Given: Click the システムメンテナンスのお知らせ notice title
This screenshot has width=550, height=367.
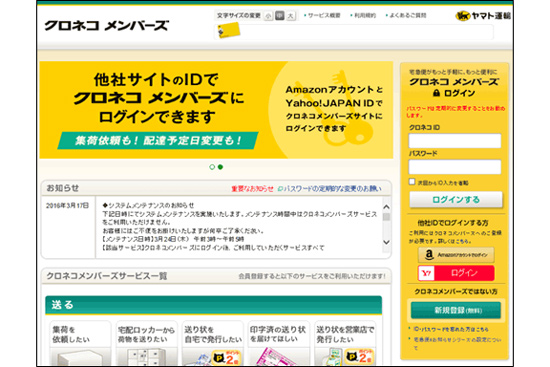Looking at the screenshot, I should (148, 205).
